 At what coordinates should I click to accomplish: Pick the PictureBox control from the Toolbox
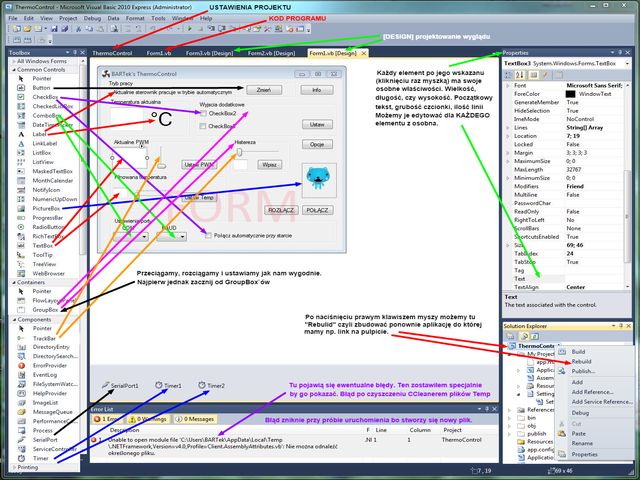point(46,209)
